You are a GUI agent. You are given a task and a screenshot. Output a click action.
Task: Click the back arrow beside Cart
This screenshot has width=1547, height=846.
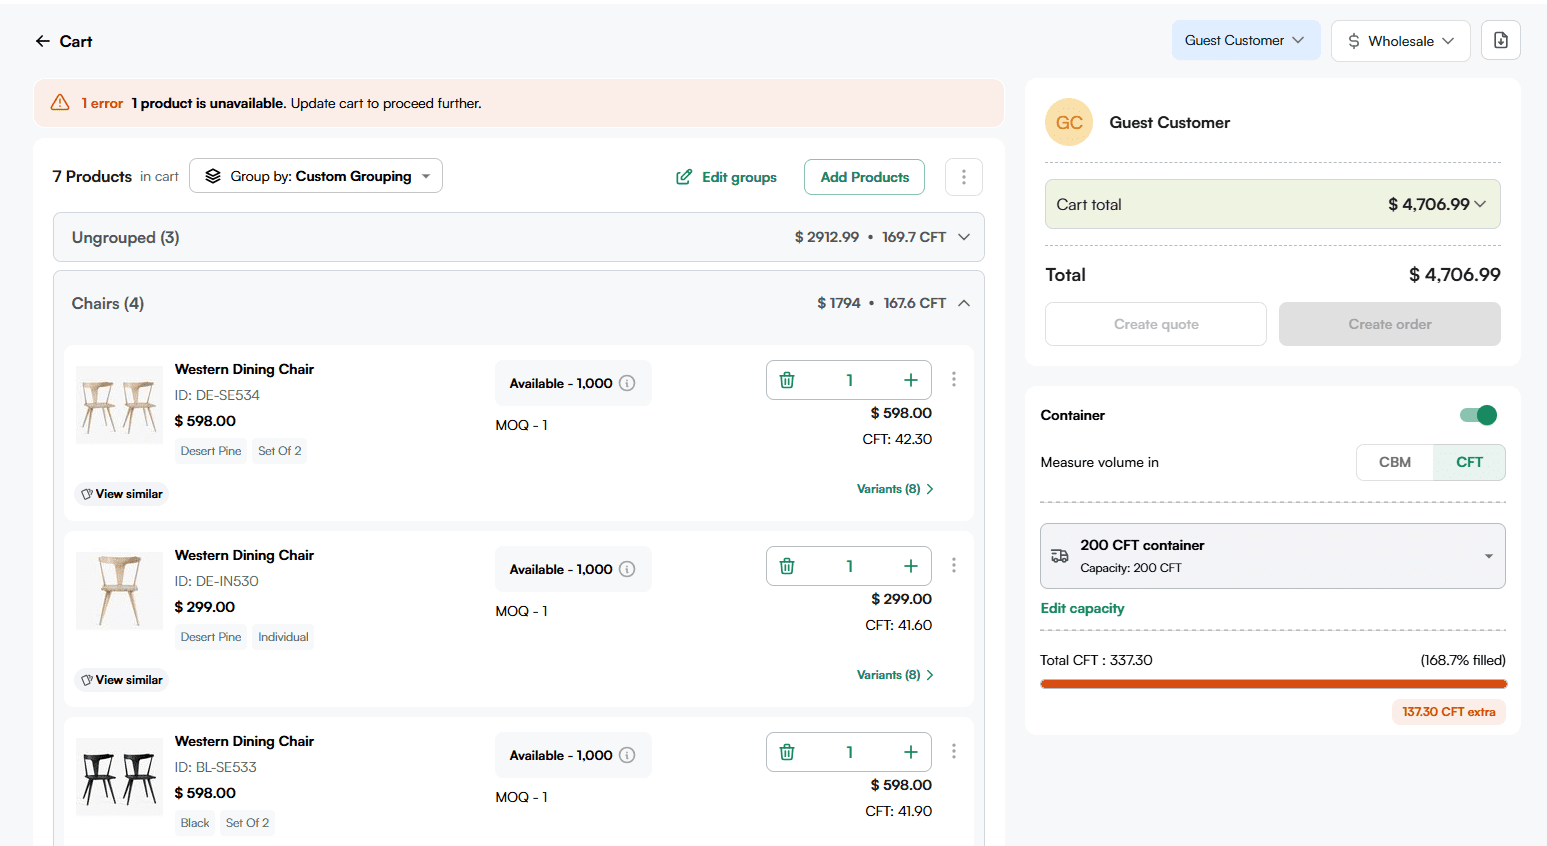pyautogui.click(x=42, y=41)
